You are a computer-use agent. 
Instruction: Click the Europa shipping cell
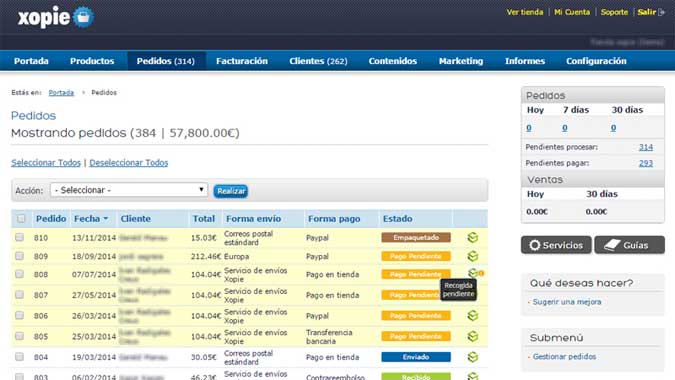click(x=236, y=256)
